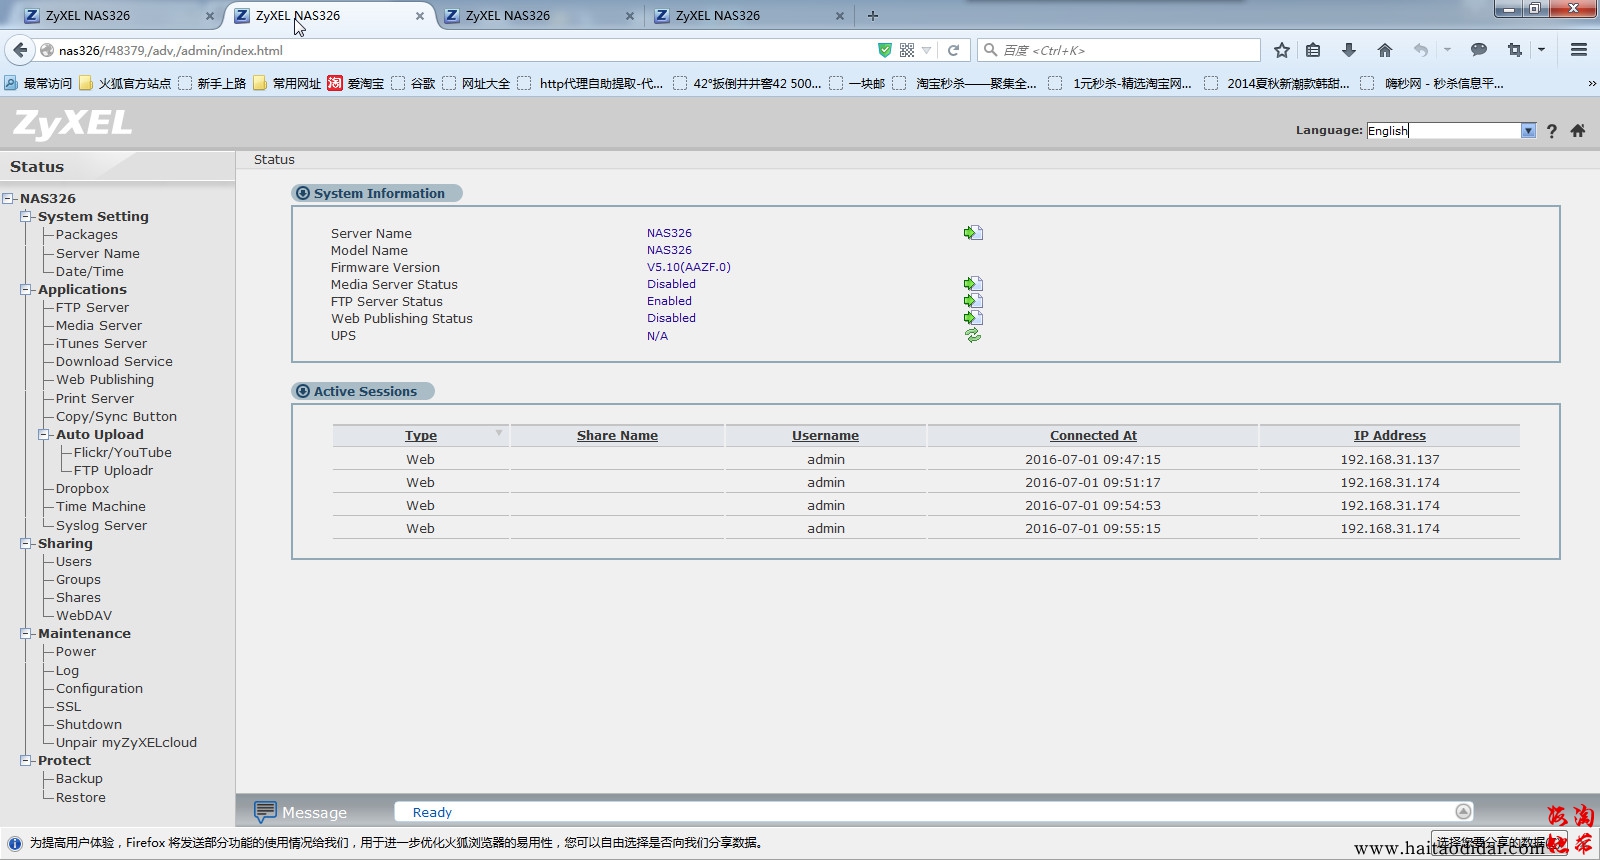Sort sessions by Connected At column
This screenshot has height=860, width=1600.
1092,436
